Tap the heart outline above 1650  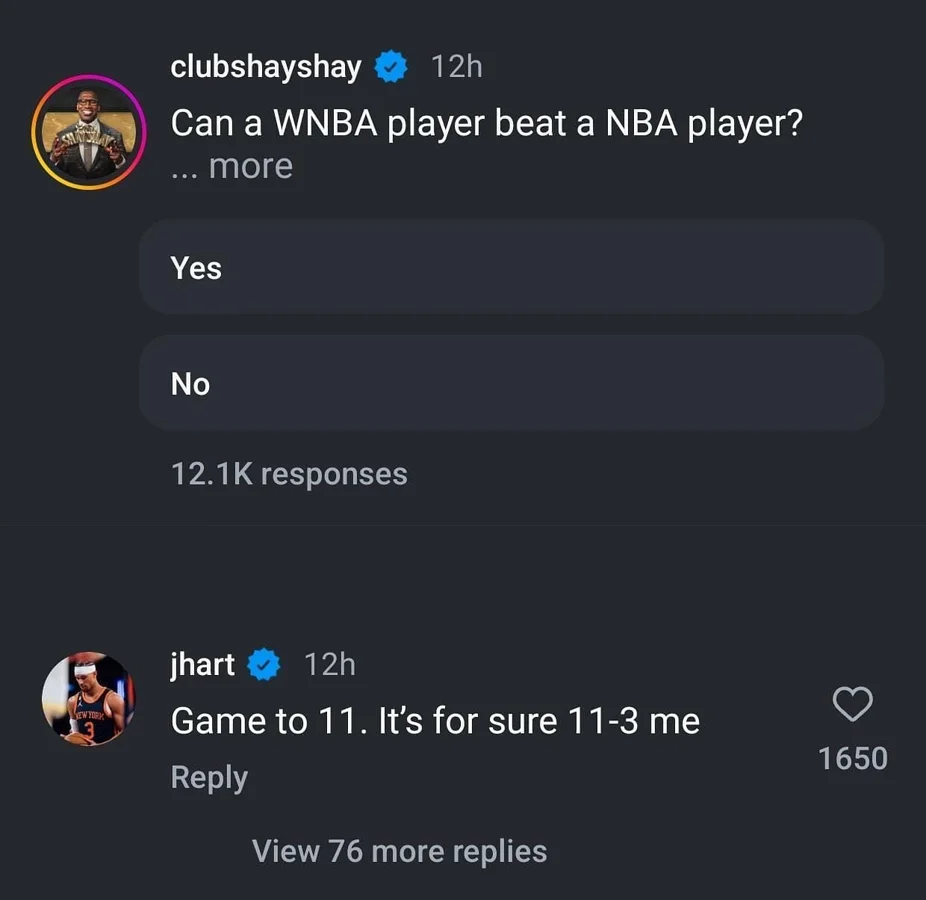pyautogui.click(x=852, y=705)
